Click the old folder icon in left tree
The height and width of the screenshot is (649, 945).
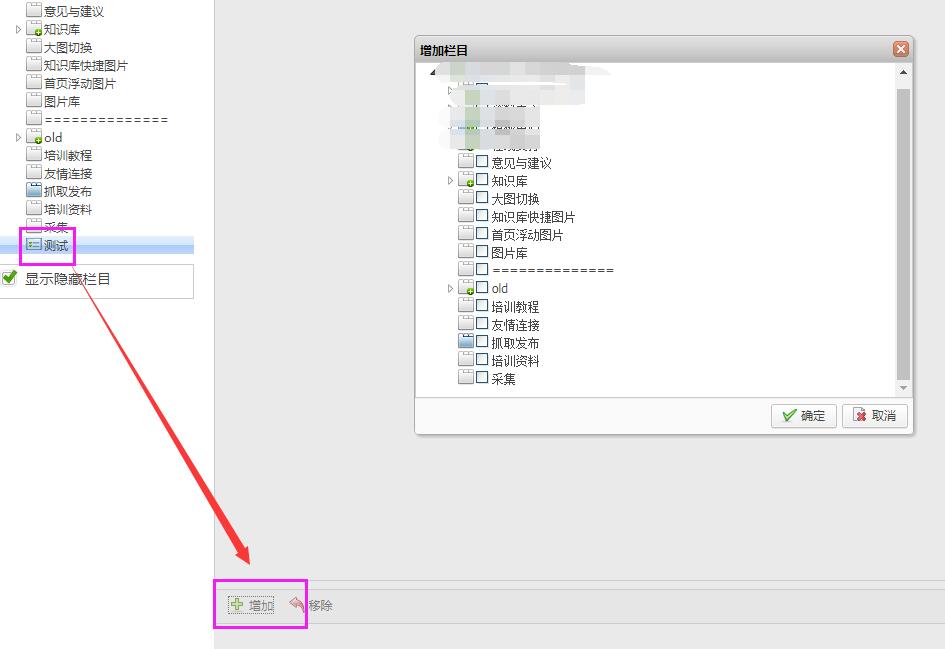(x=34, y=137)
